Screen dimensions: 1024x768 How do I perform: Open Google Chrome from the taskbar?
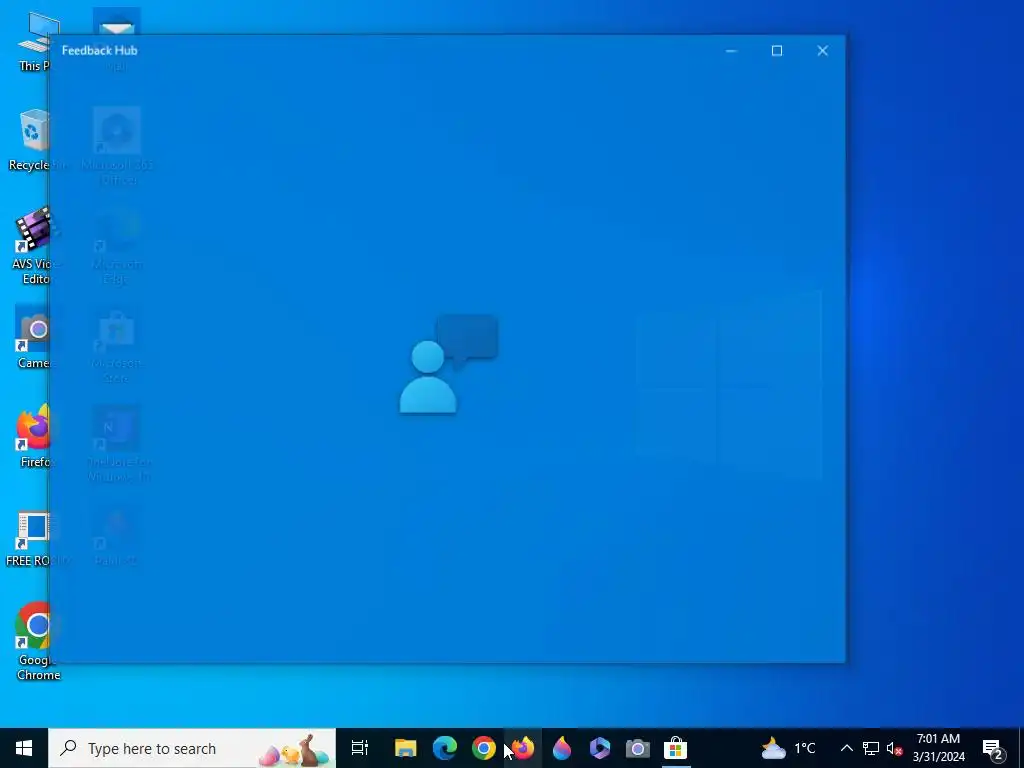(484, 748)
